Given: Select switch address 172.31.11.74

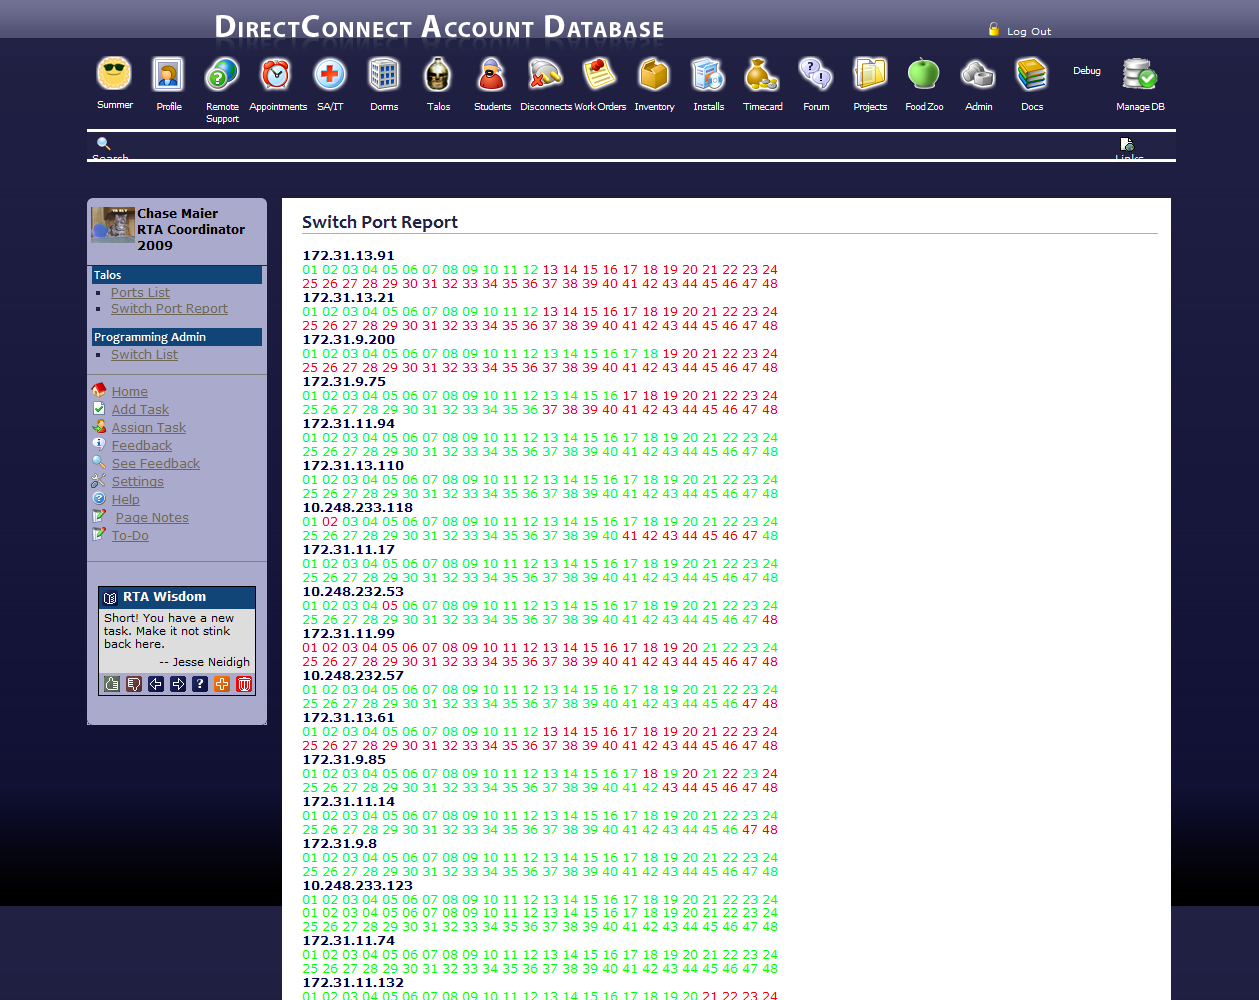Looking at the screenshot, I should pyautogui.click(x=348, y=941).
